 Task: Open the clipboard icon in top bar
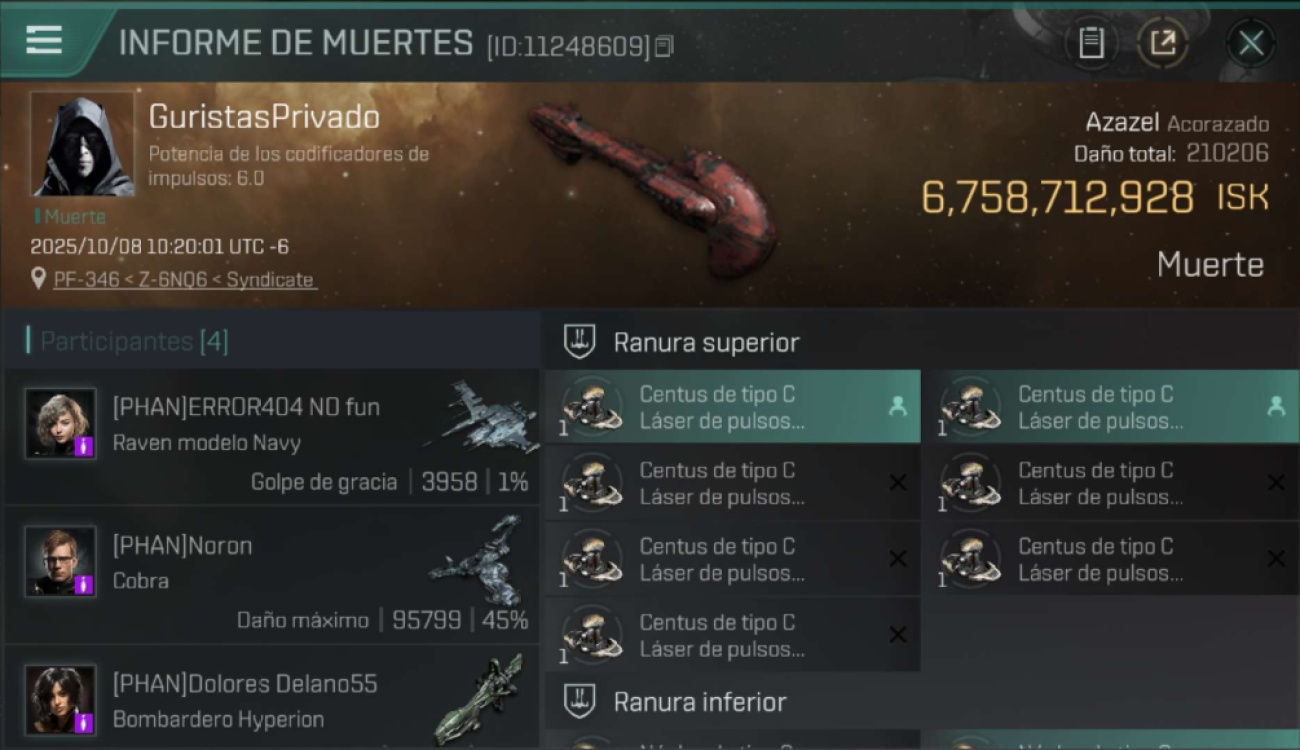(x=1091, y=43)
